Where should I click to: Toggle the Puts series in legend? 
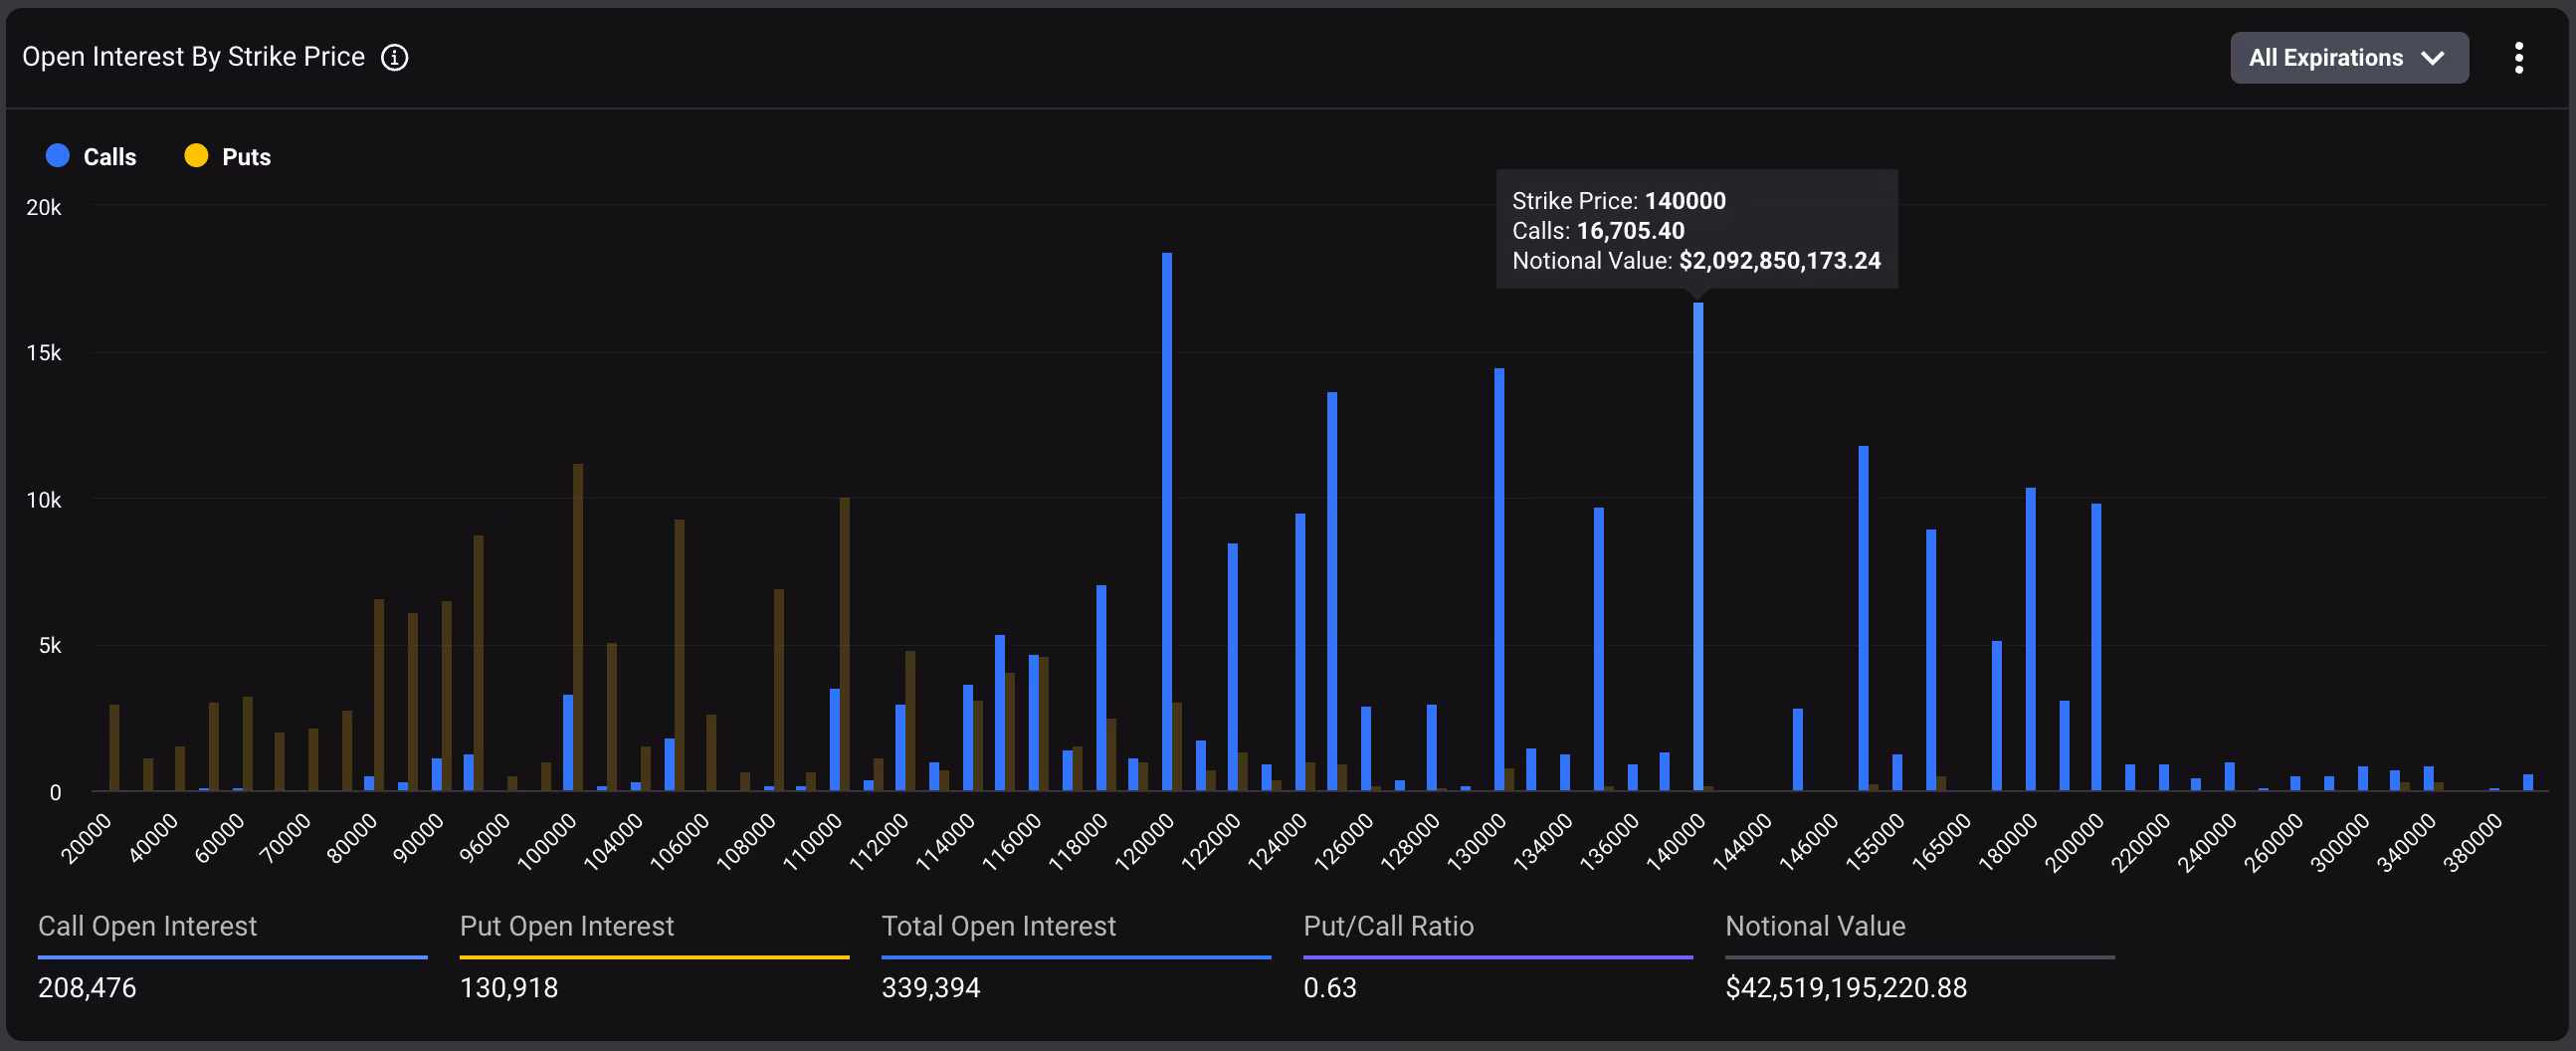246,157
